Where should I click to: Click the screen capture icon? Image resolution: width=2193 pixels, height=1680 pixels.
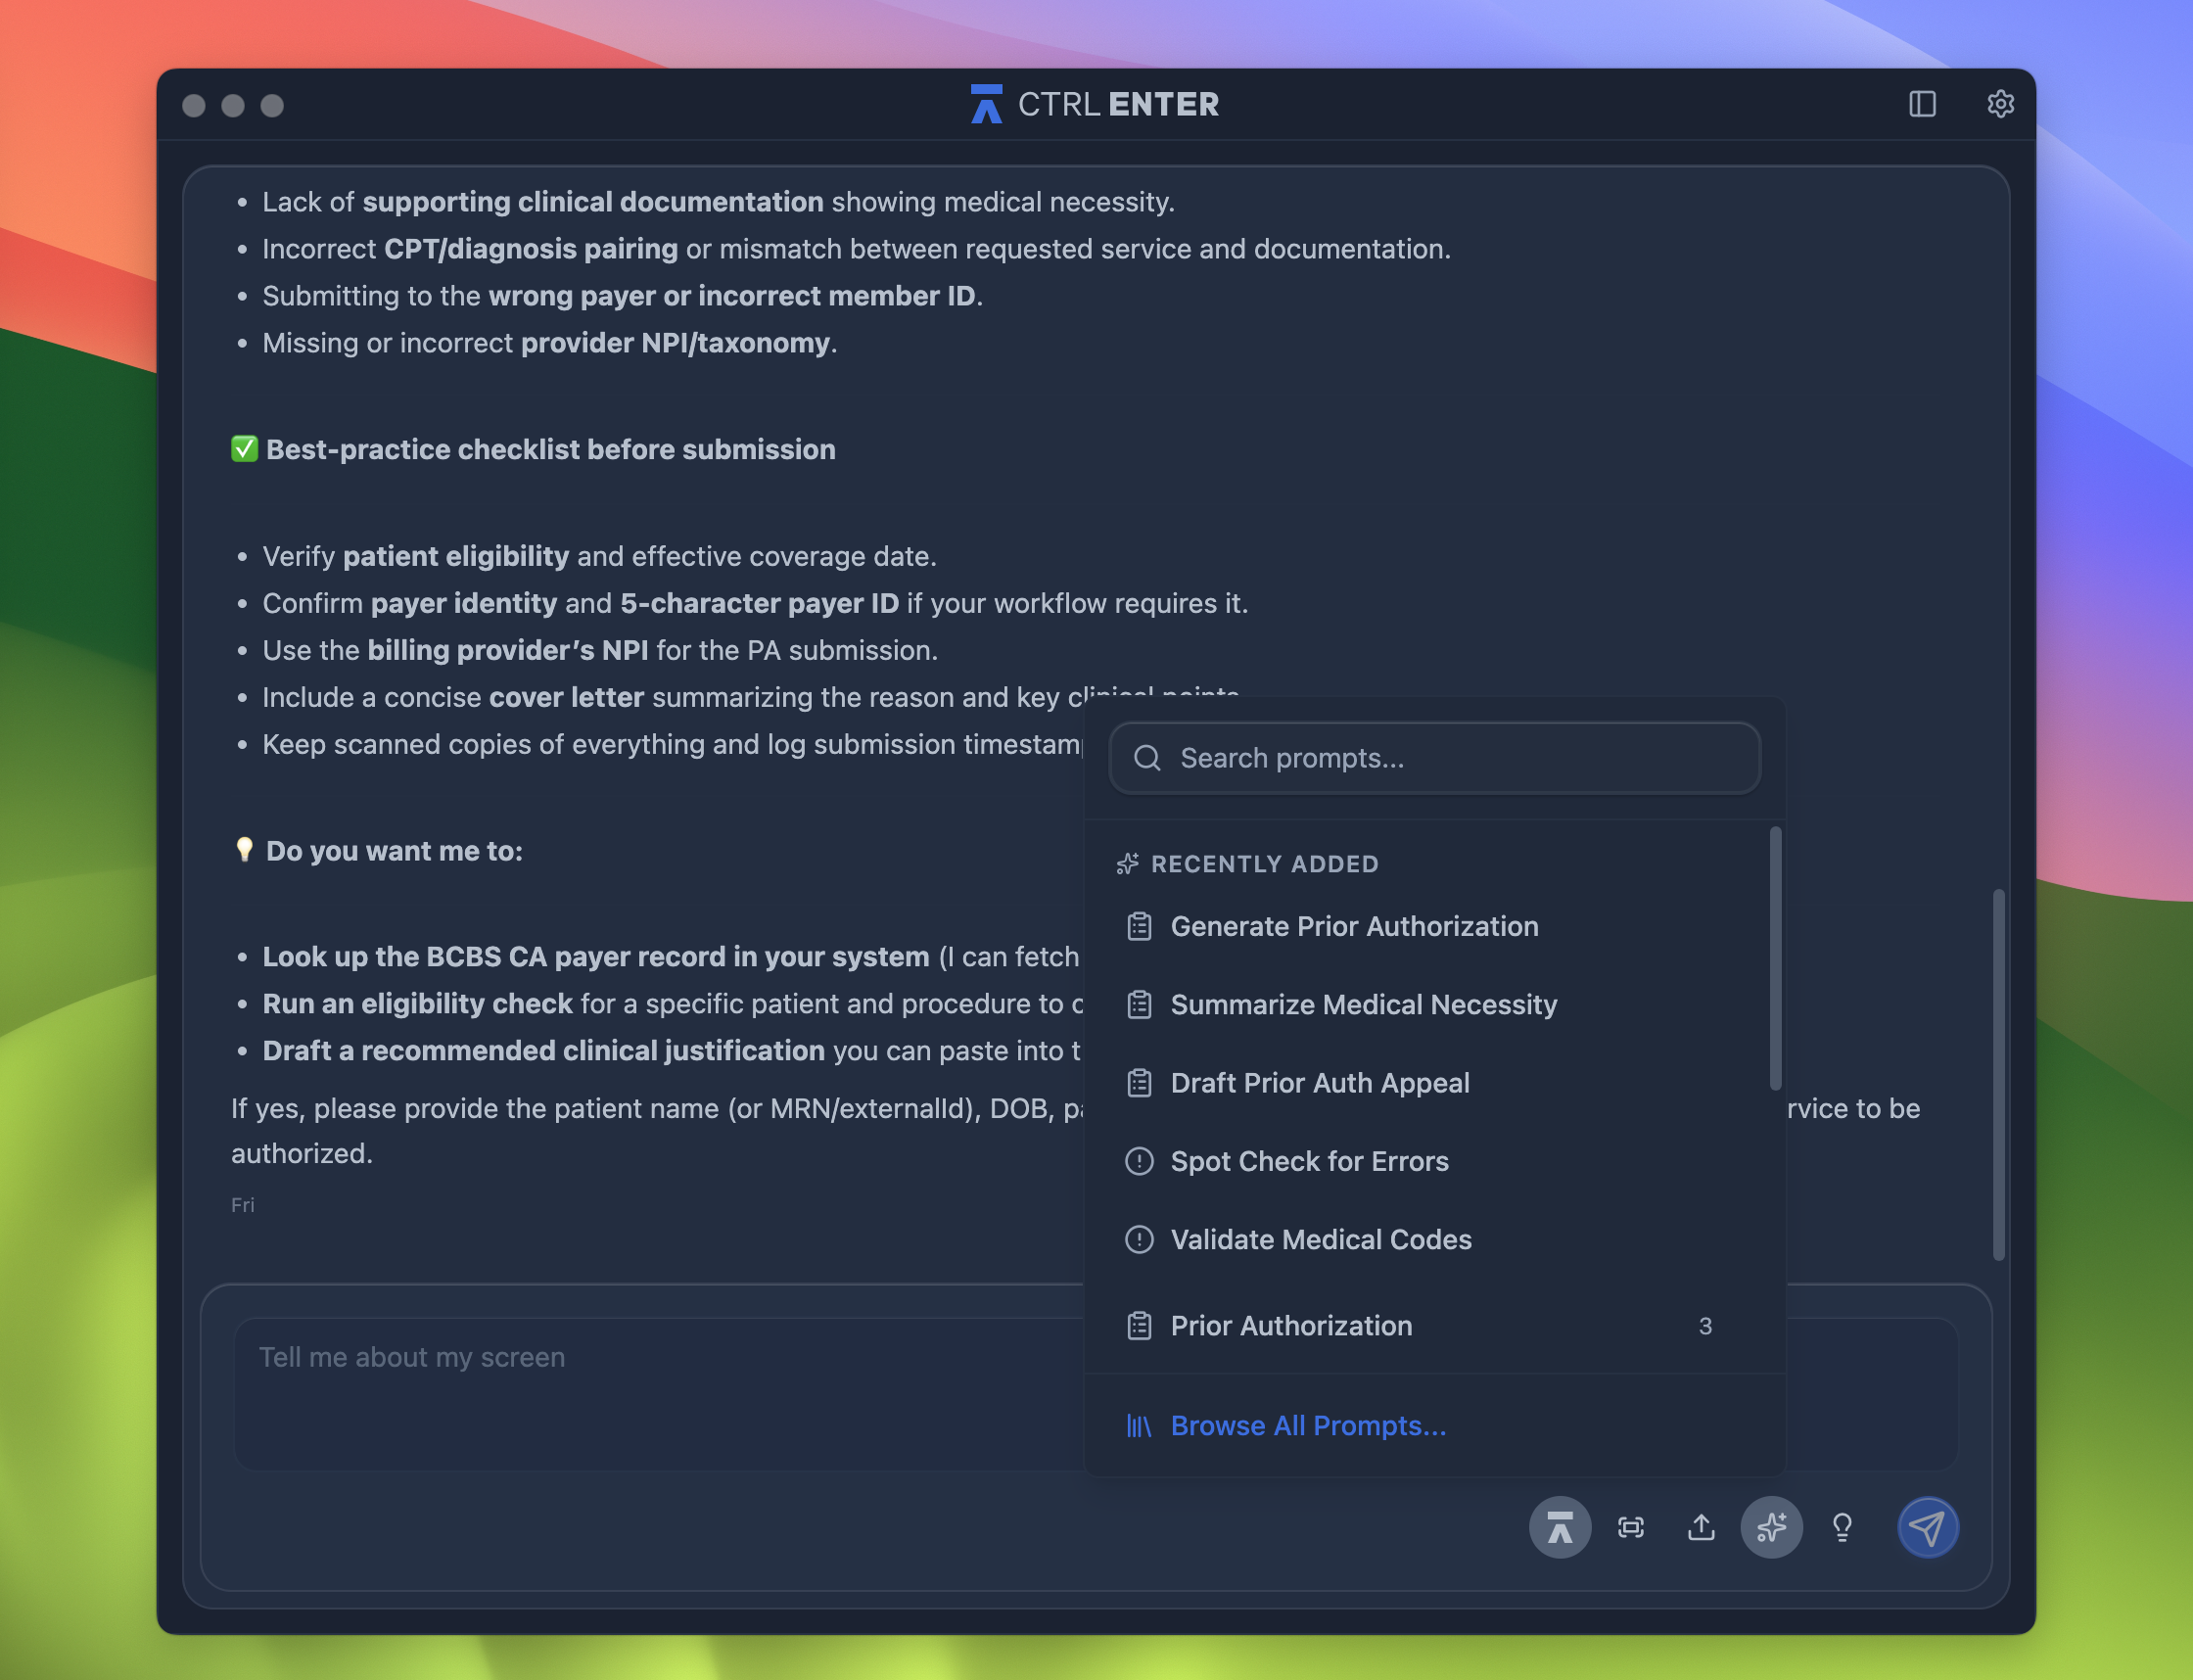(1630, 1527)
